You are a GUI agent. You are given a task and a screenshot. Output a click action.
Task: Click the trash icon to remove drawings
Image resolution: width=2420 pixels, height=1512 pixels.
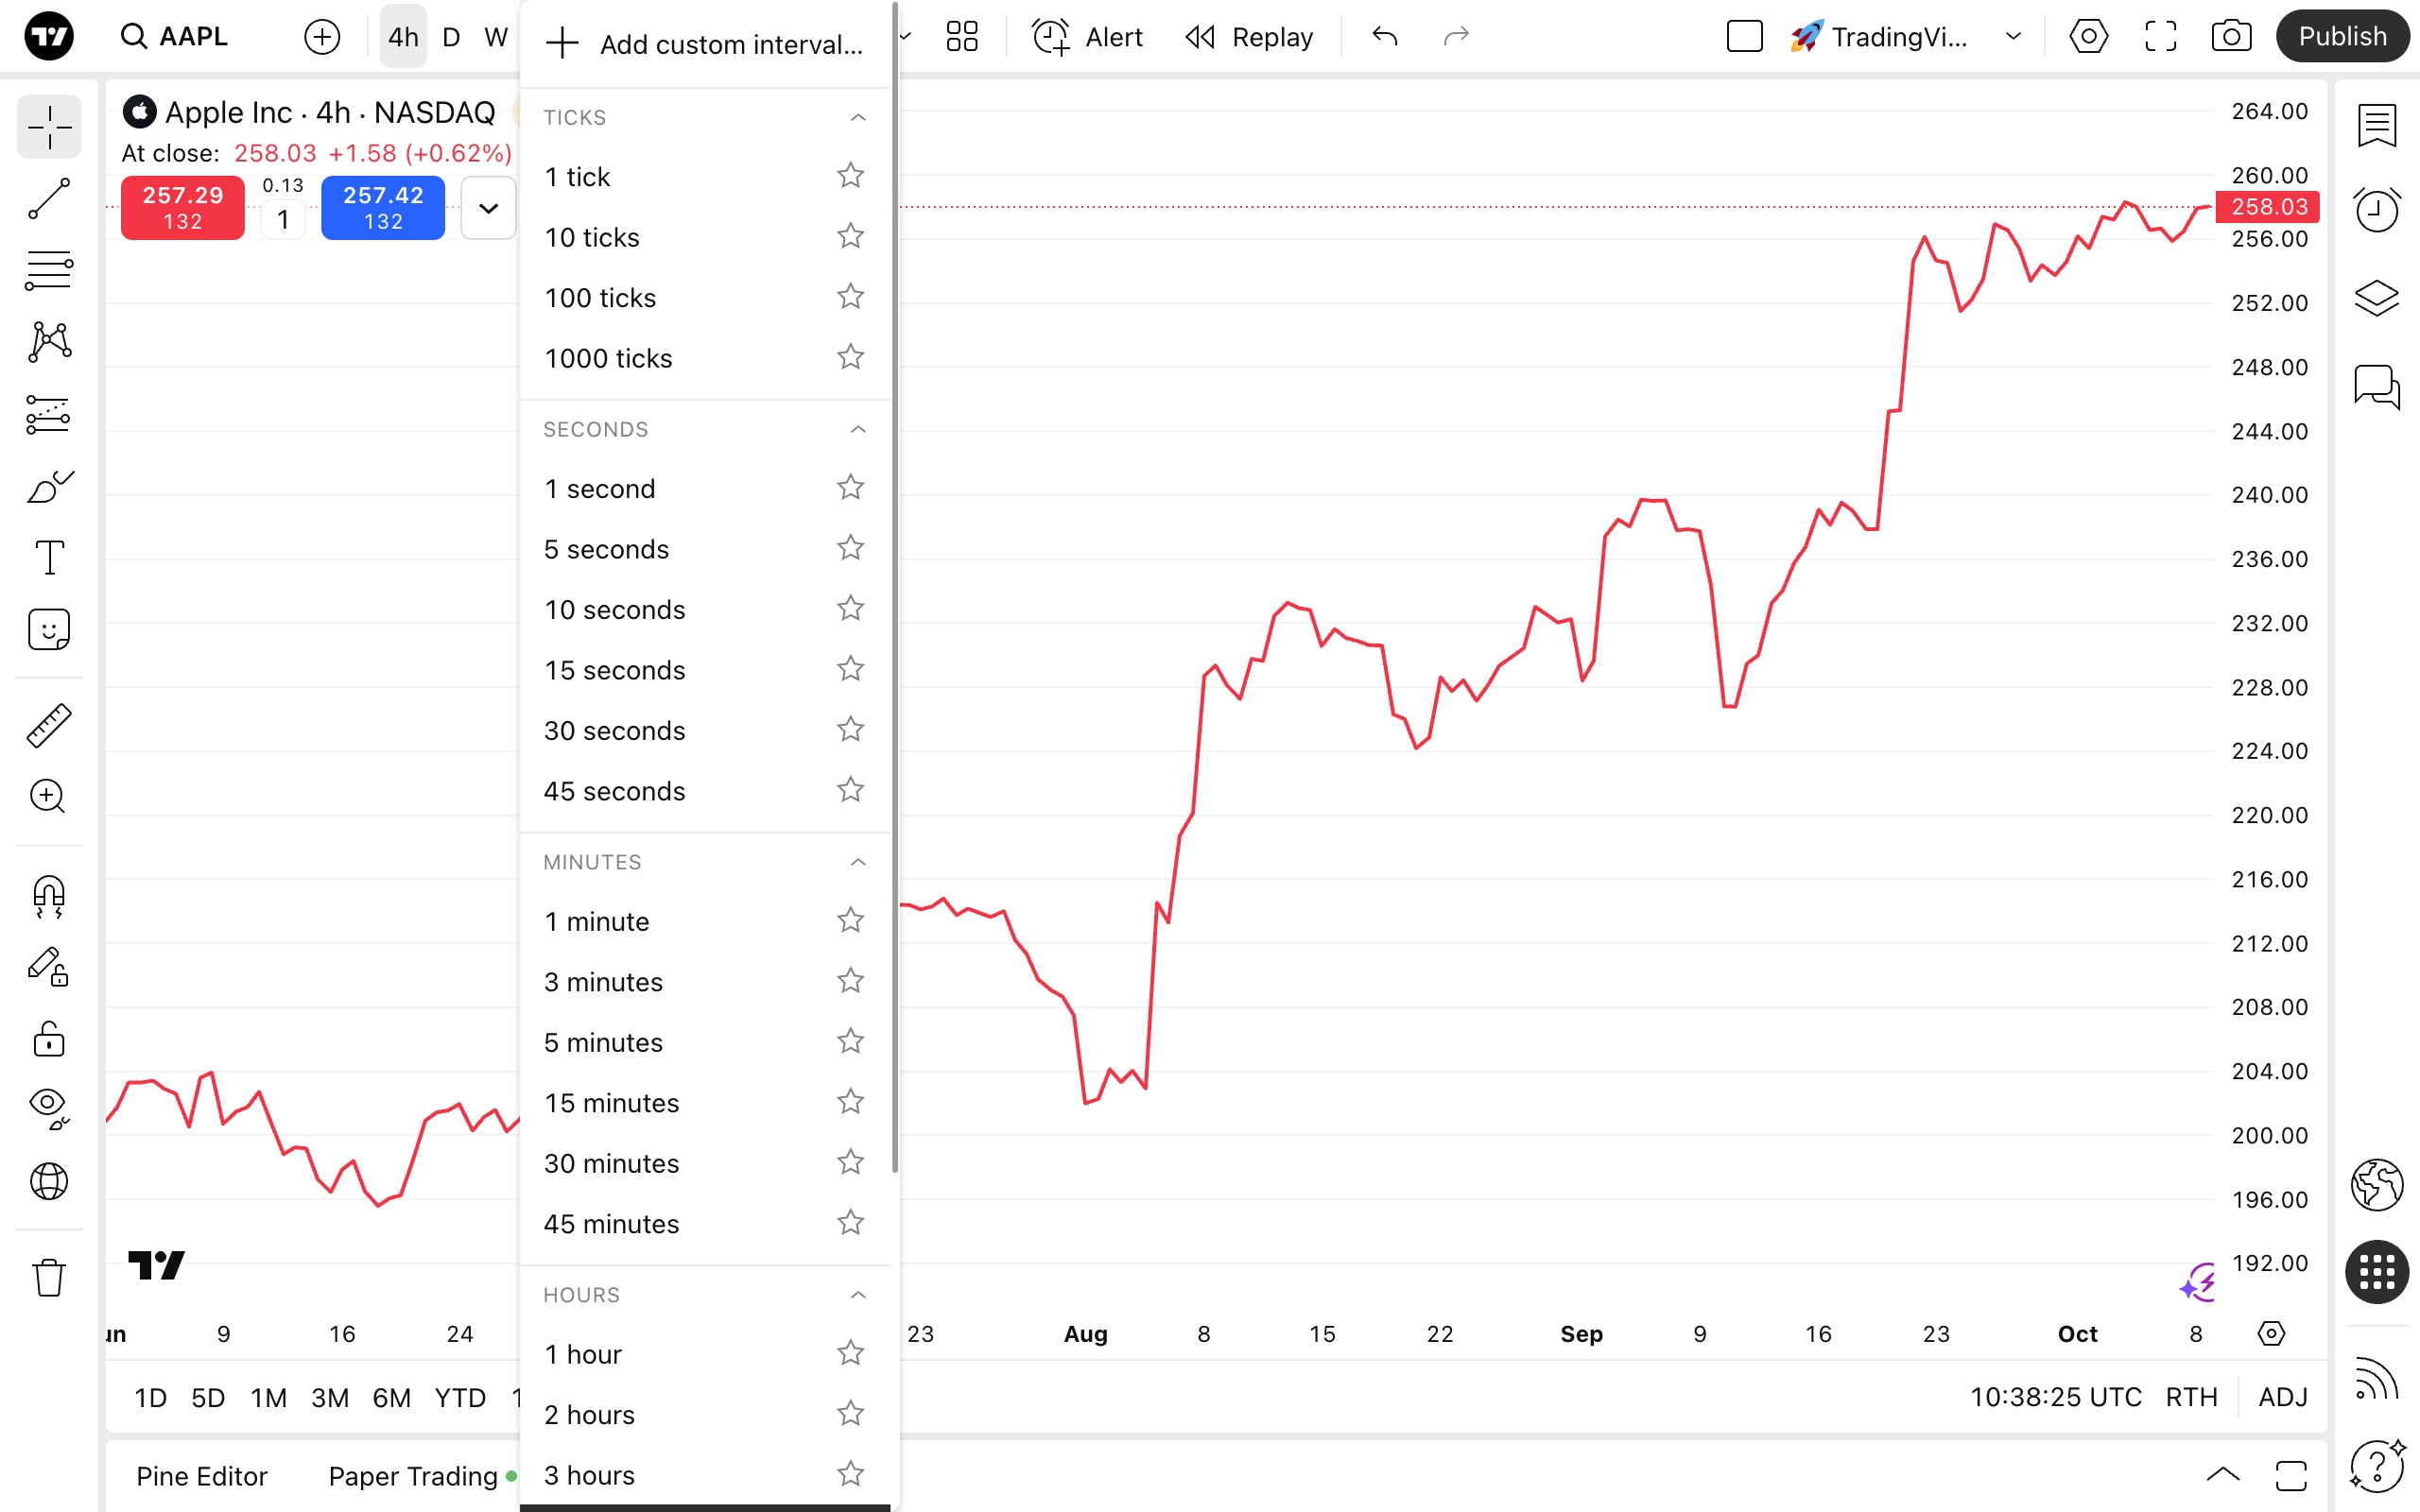[48, 1277]
